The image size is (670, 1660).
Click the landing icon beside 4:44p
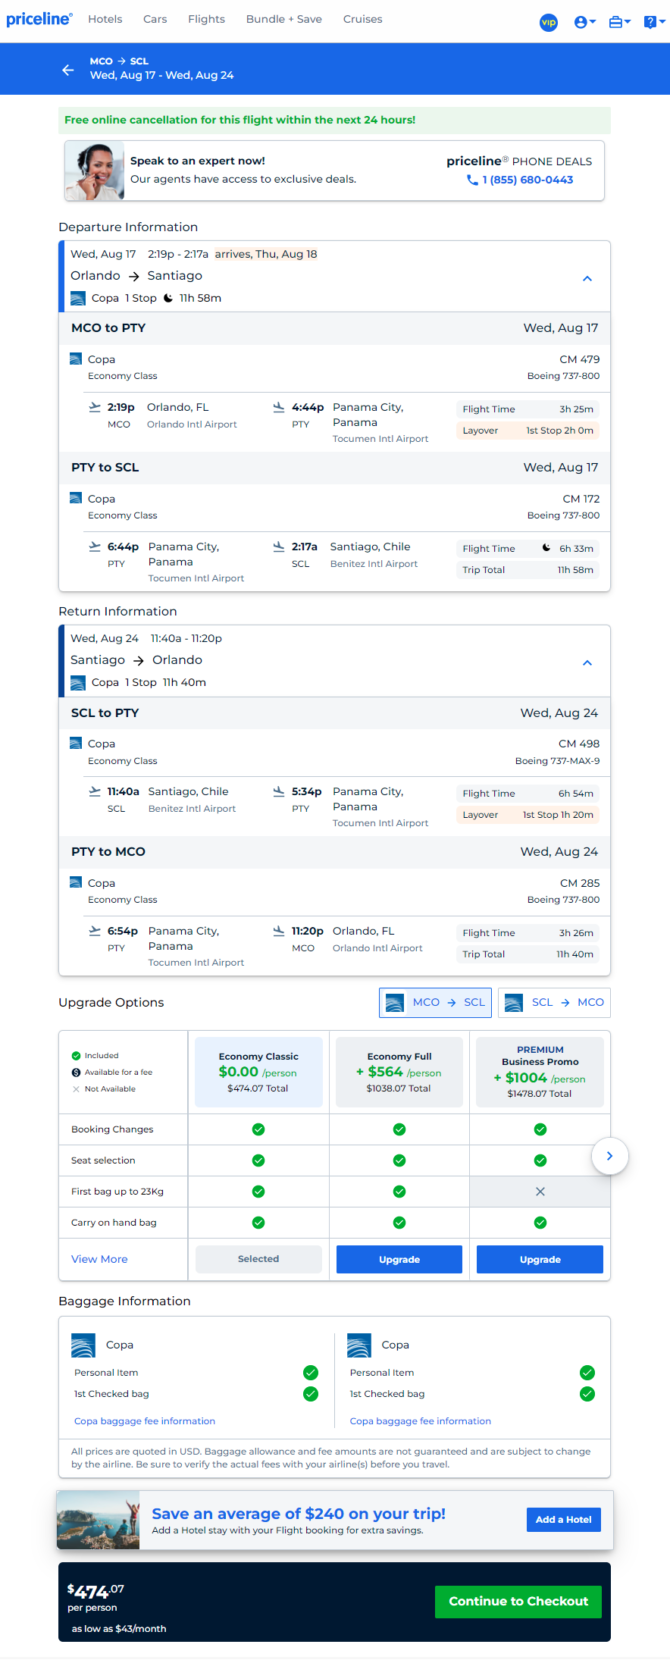click(x=279, y=407)
